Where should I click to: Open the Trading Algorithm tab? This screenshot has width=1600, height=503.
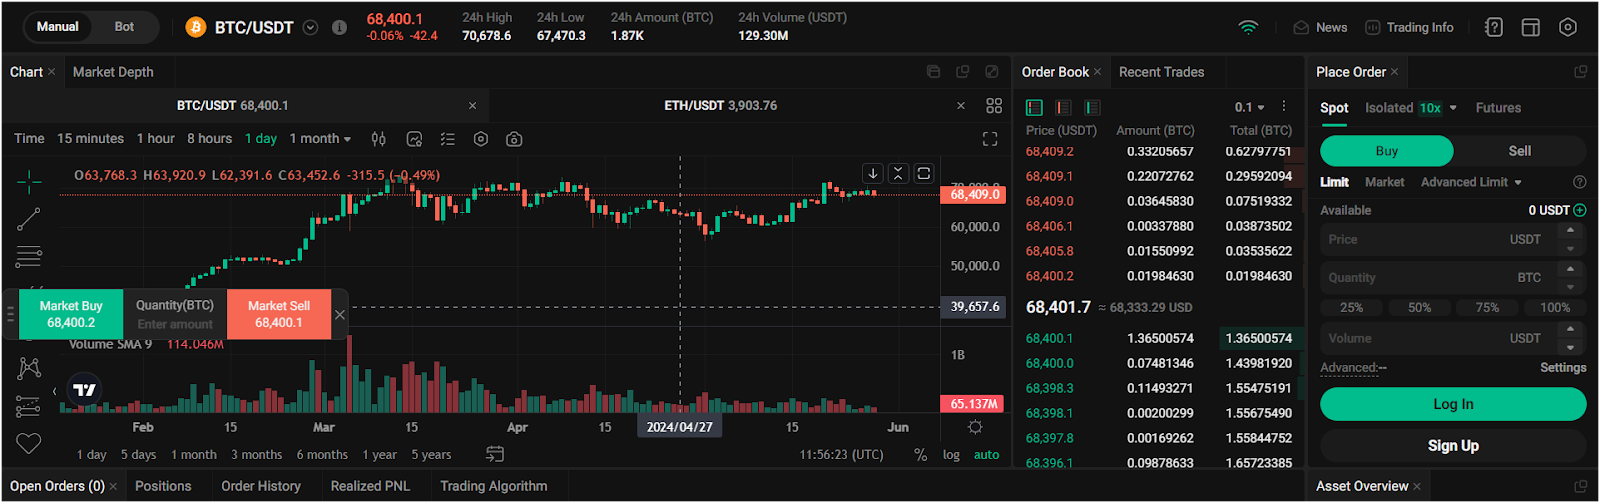click(x=494, y=486)
